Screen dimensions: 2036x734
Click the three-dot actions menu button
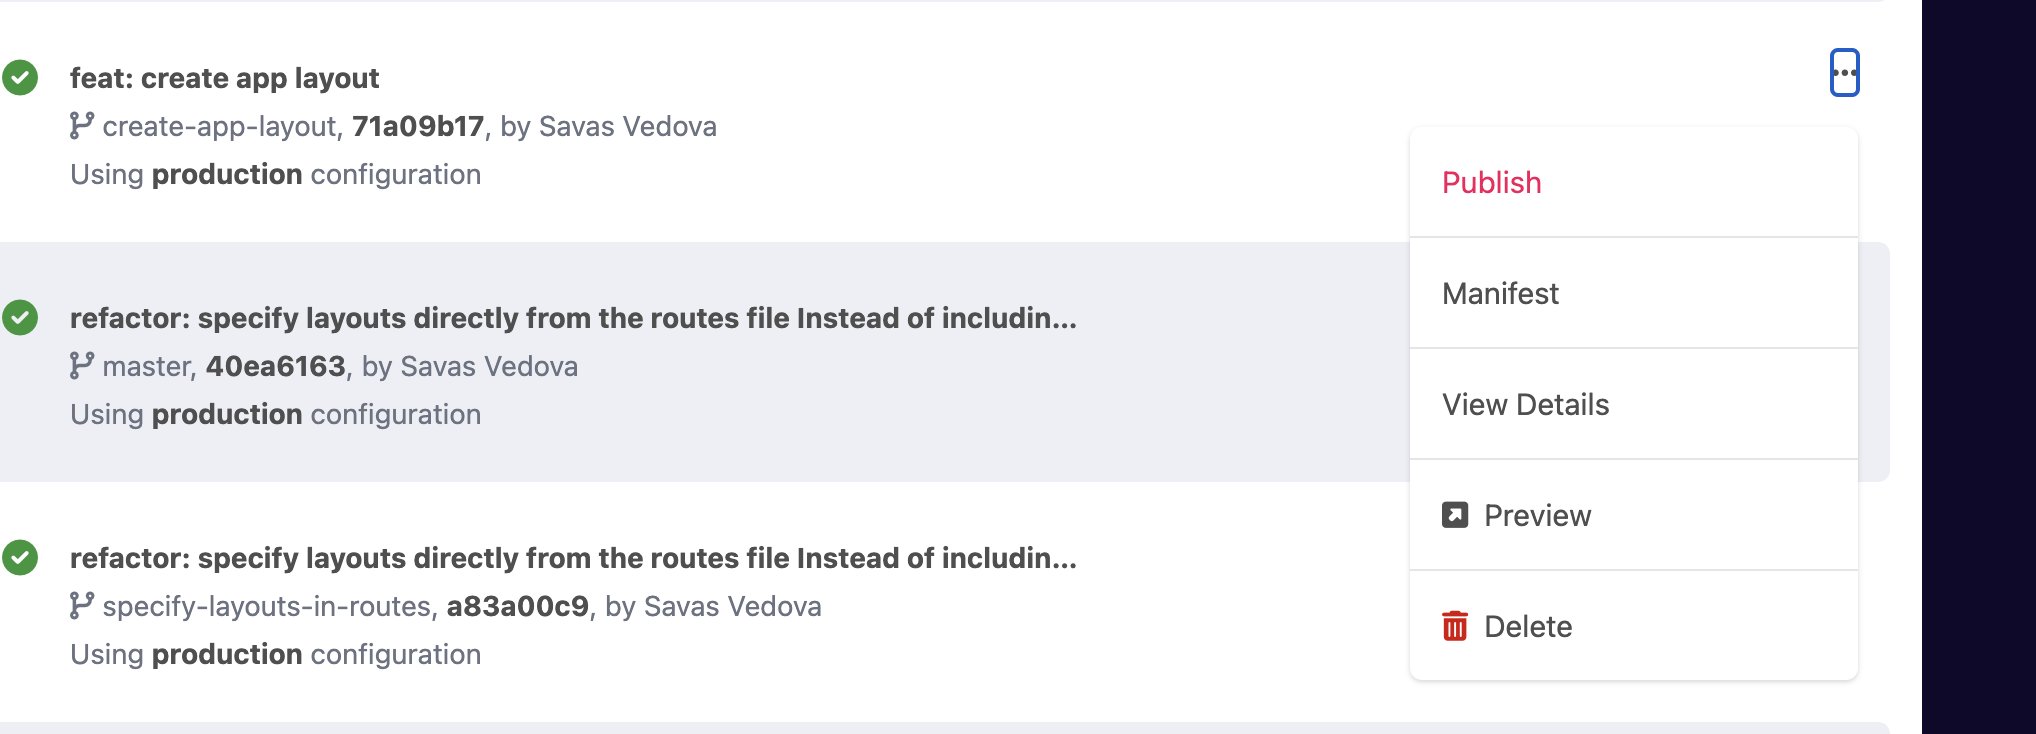click(1844, 73)
